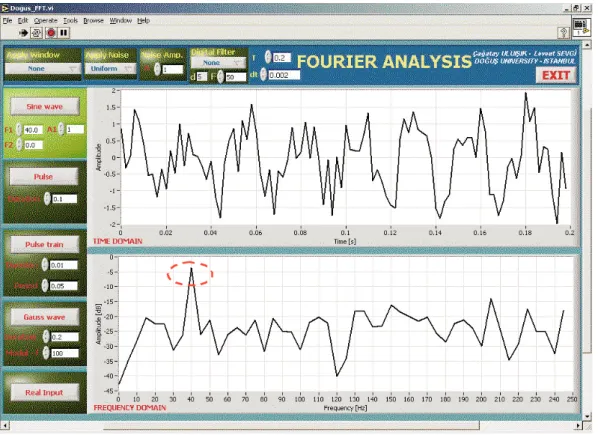Open the Edit menu
This screenshot has height=435, width=598.
point(23,21)
